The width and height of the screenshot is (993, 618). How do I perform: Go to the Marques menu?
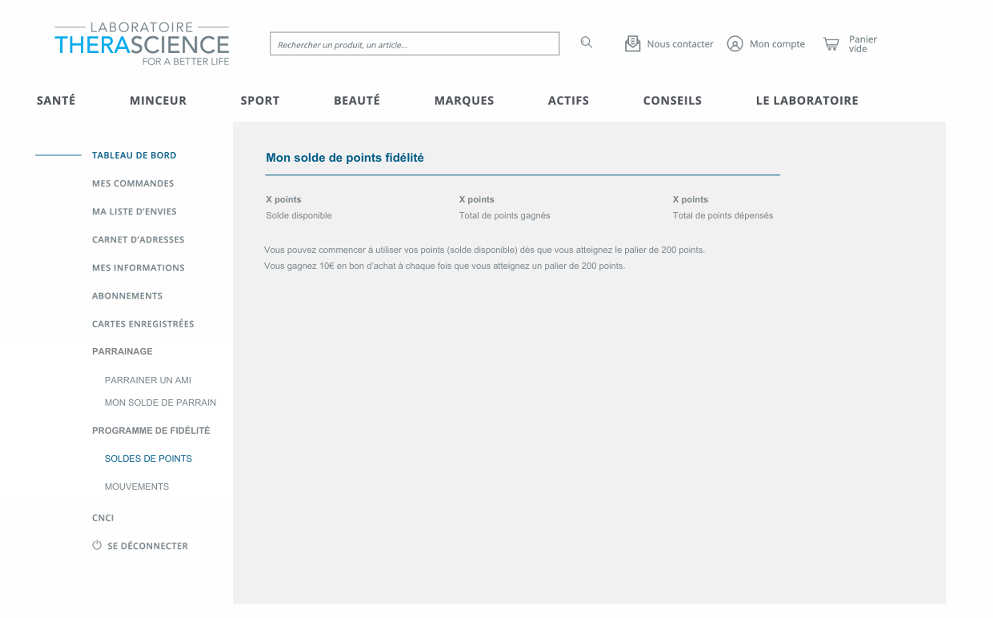464,101
